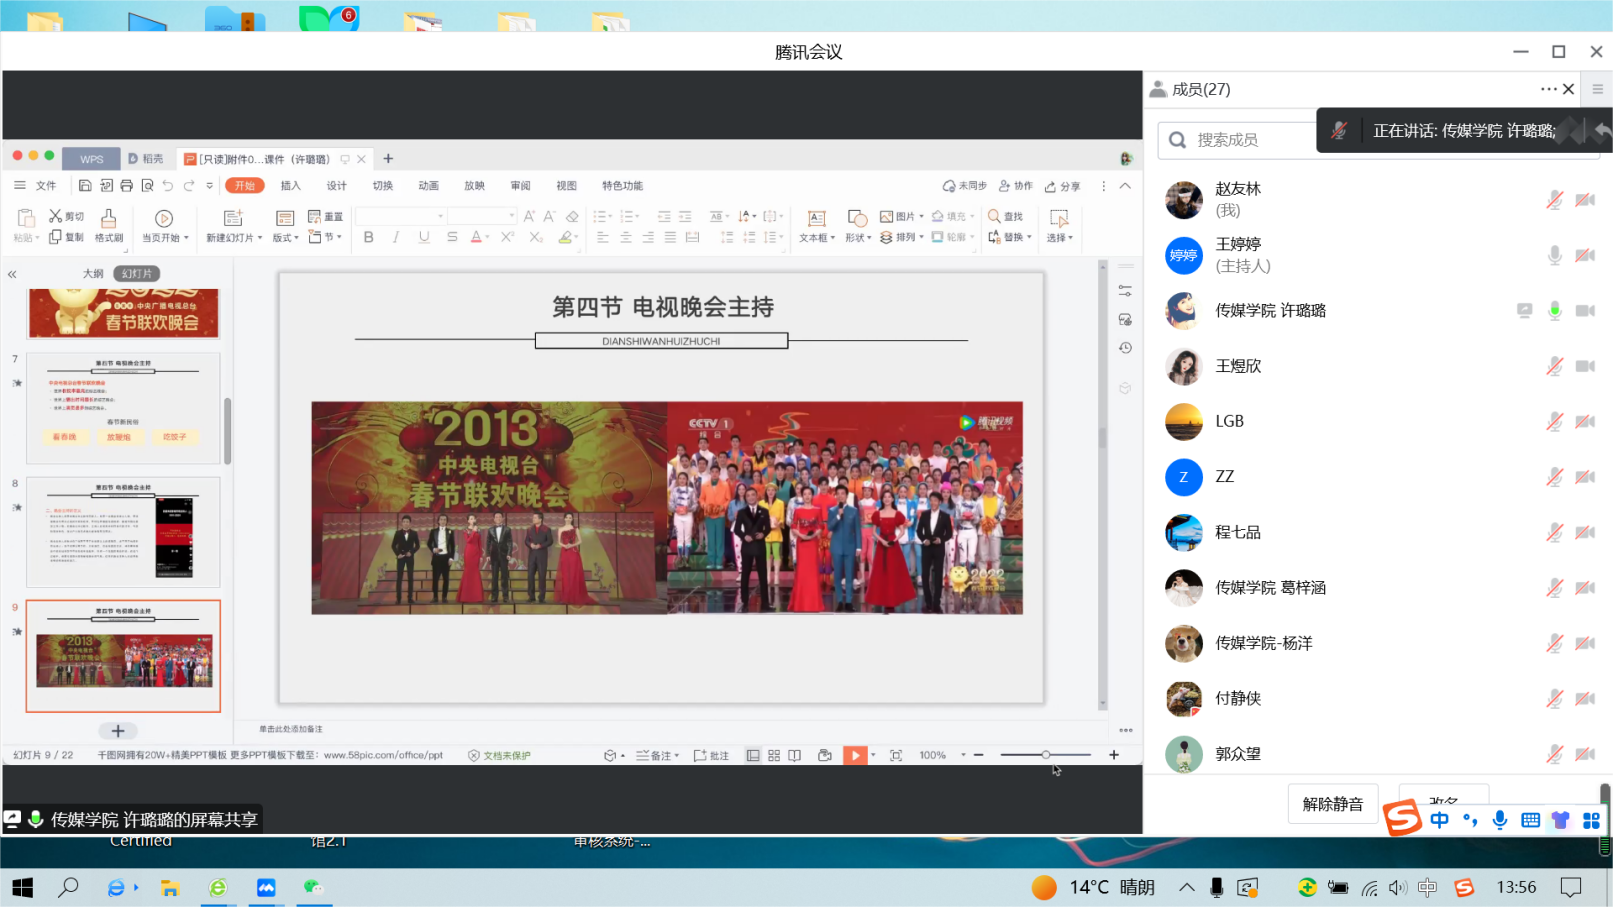
Task: Open the font size combo box
Action: [x=482, y=216]
